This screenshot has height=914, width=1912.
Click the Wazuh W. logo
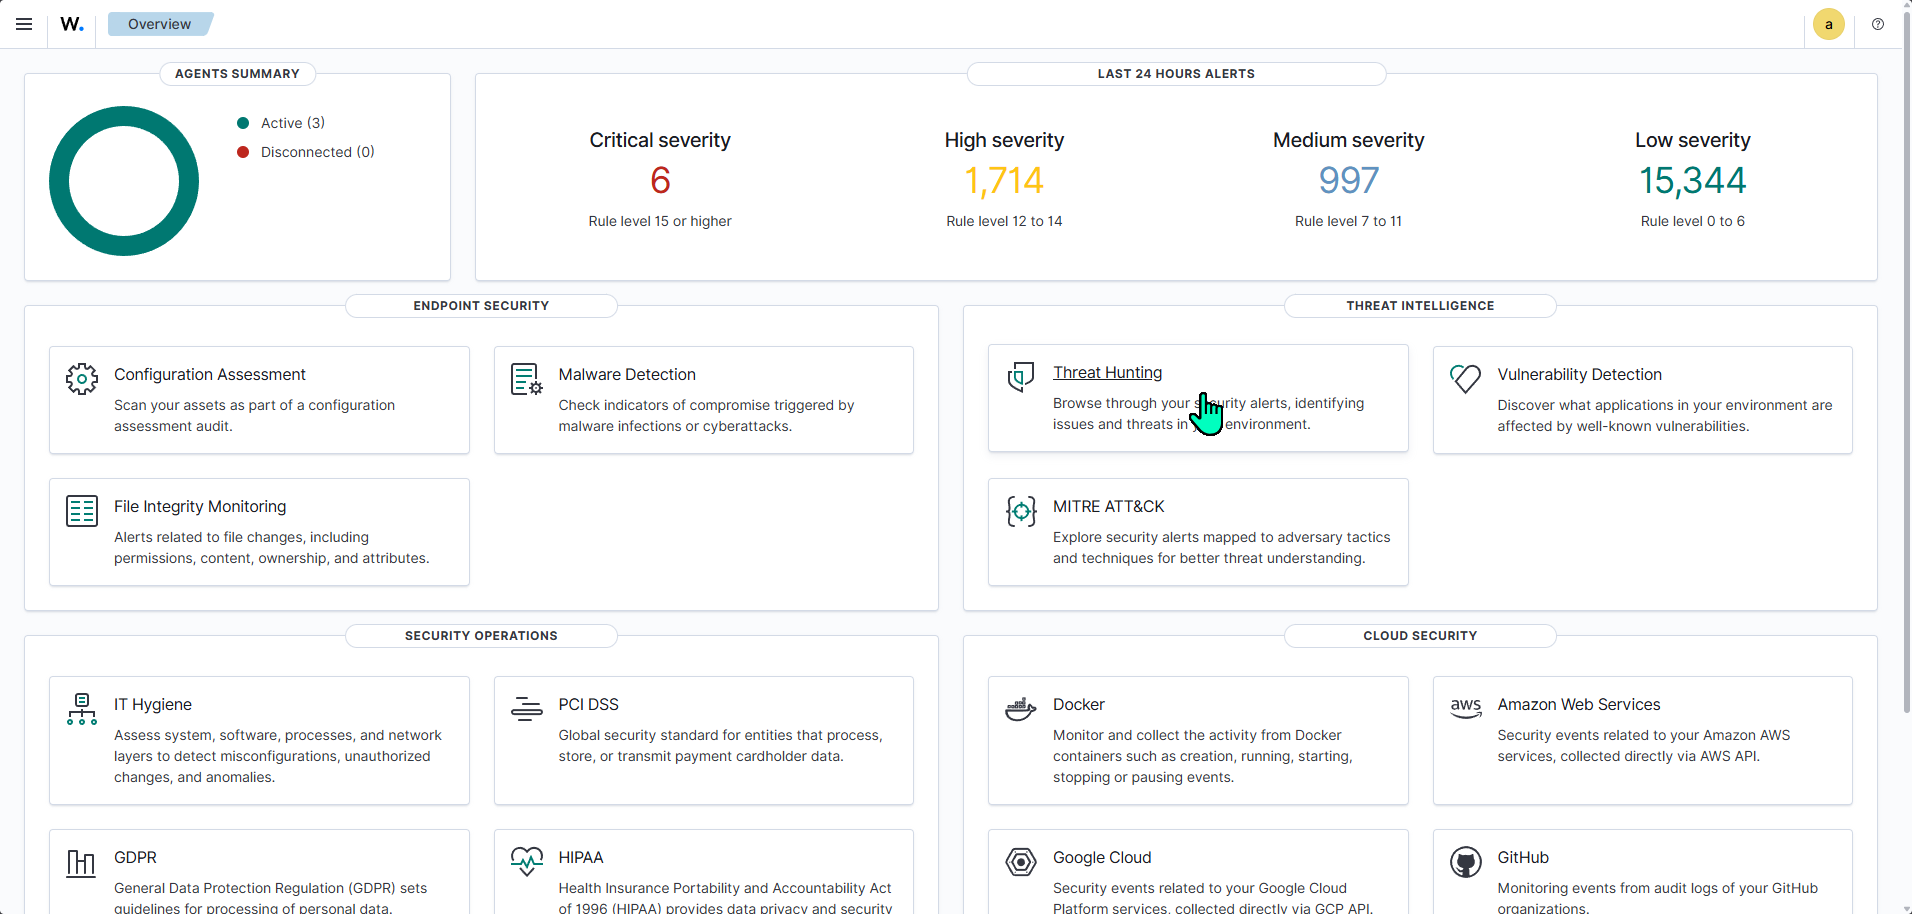(x=72, y=24)
